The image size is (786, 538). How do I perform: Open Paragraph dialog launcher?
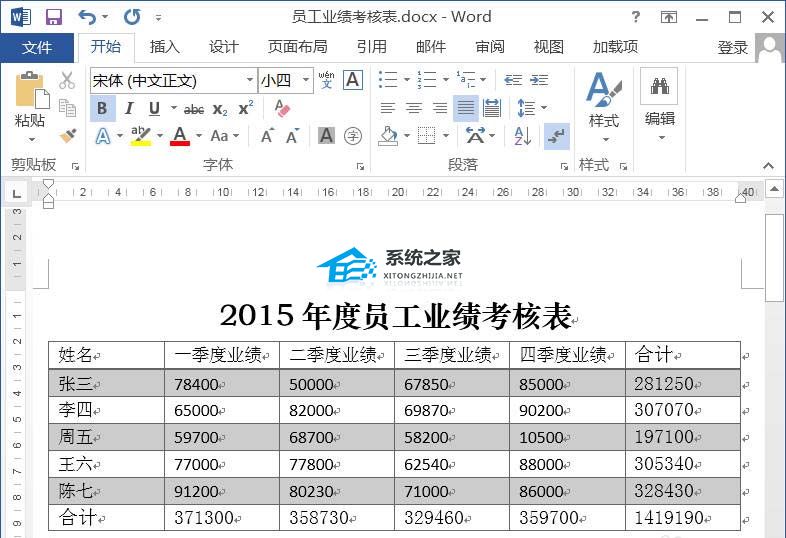tap(564, 166)
